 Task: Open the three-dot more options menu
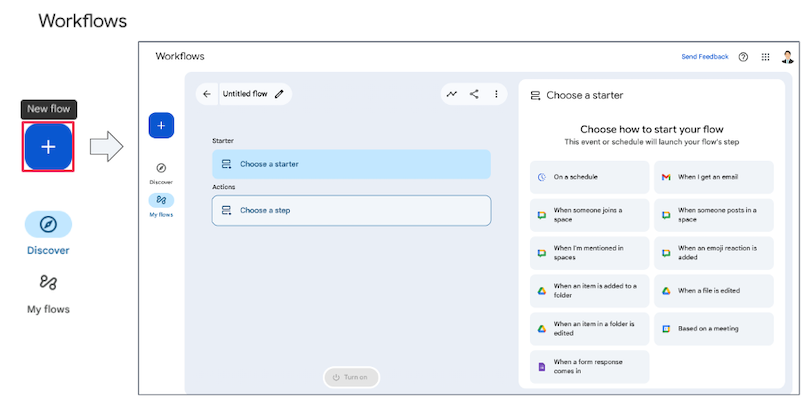click(x=496, y=94)
